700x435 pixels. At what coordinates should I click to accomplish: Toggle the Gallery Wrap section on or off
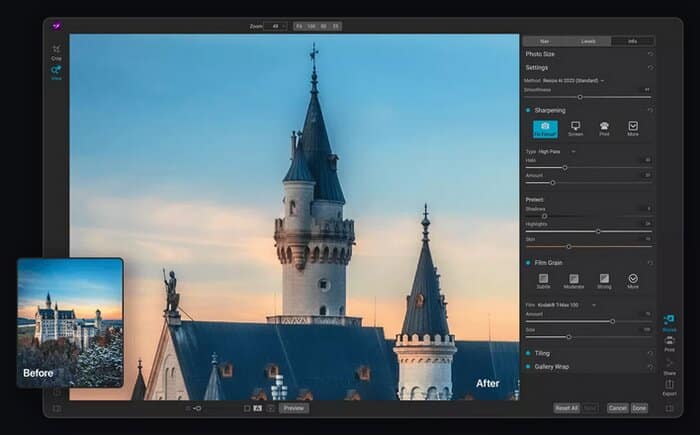[528, 367]
